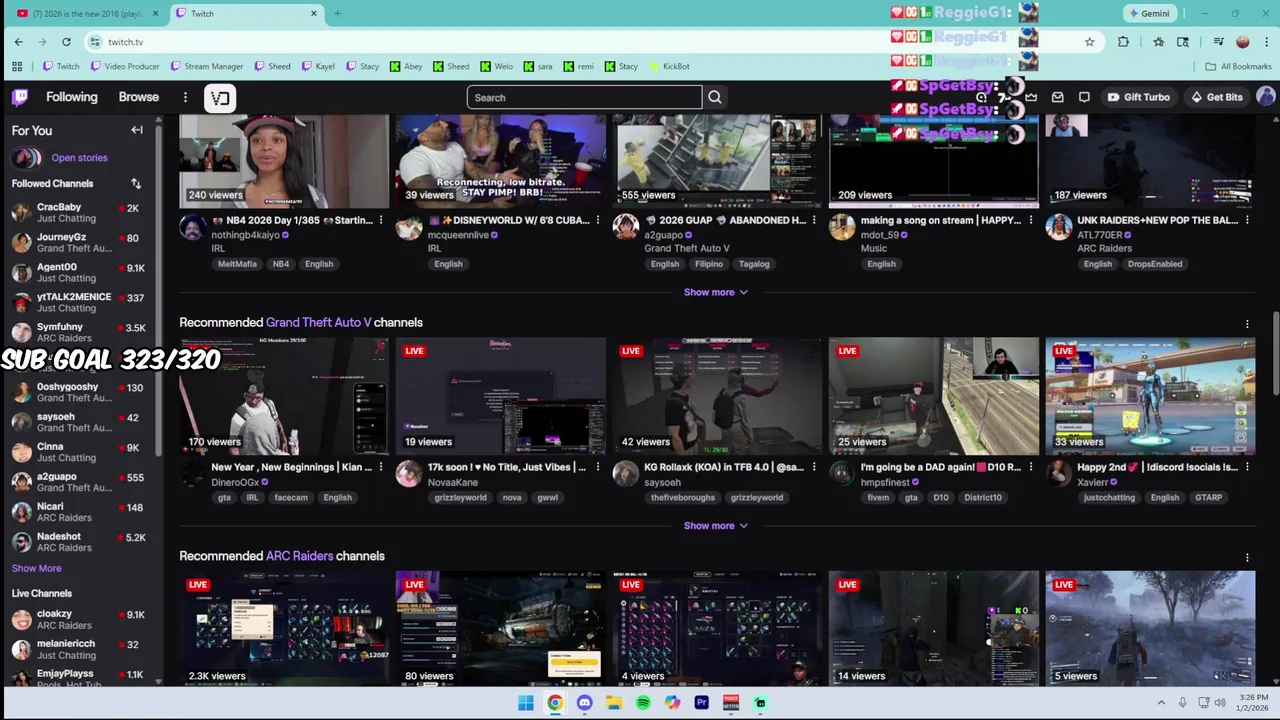Switch to the YouTube 2026 browser tab
This screenshot has width=1280, height=720.
(x=88, y=13)
